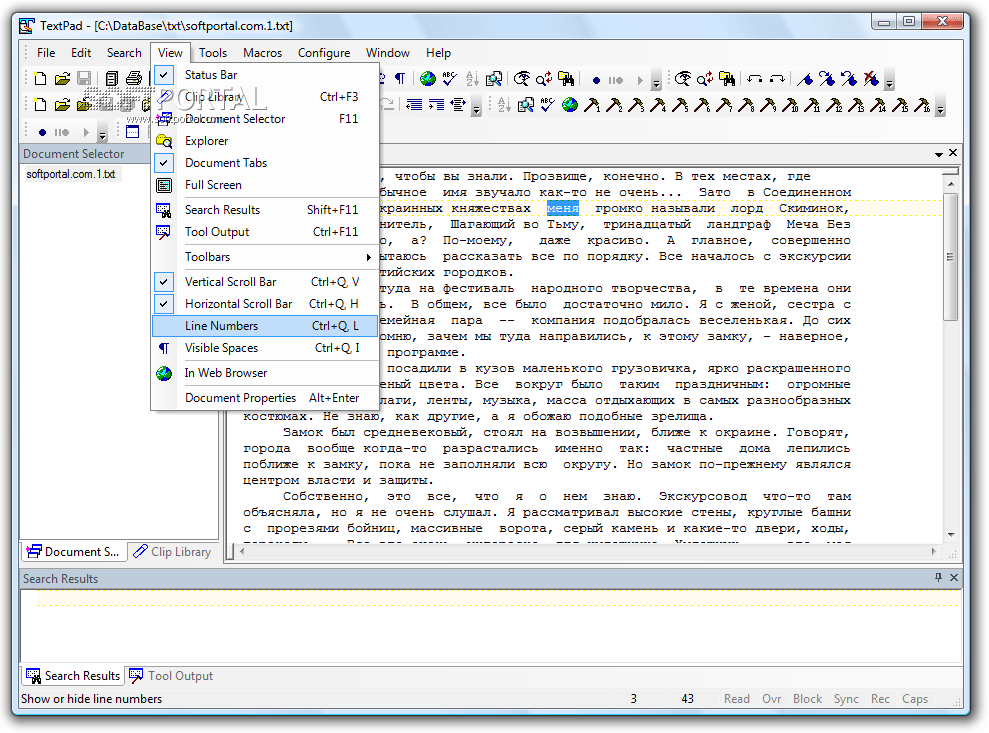The width and height of the screenshot is (989, 733).
Task: Open the Tools menu
Action: 213,53
